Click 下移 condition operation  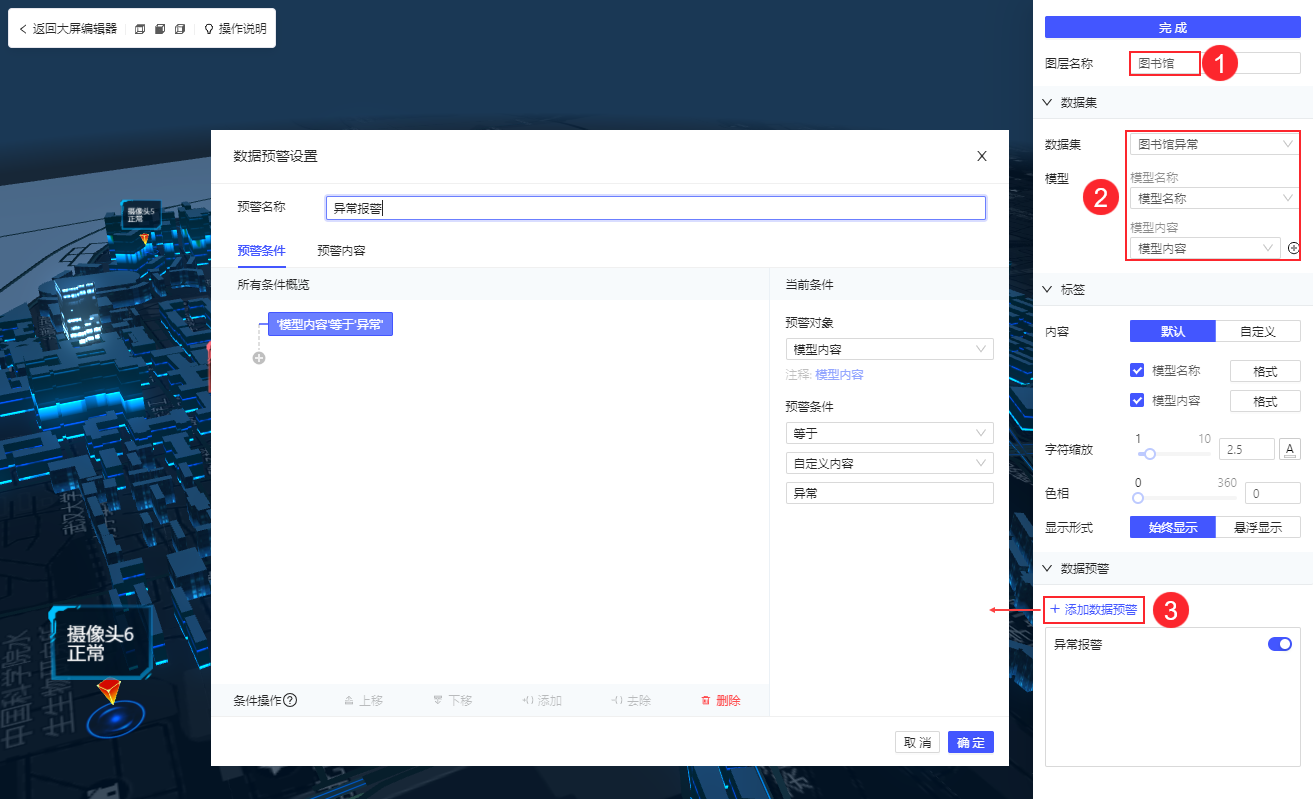[453, 701]
